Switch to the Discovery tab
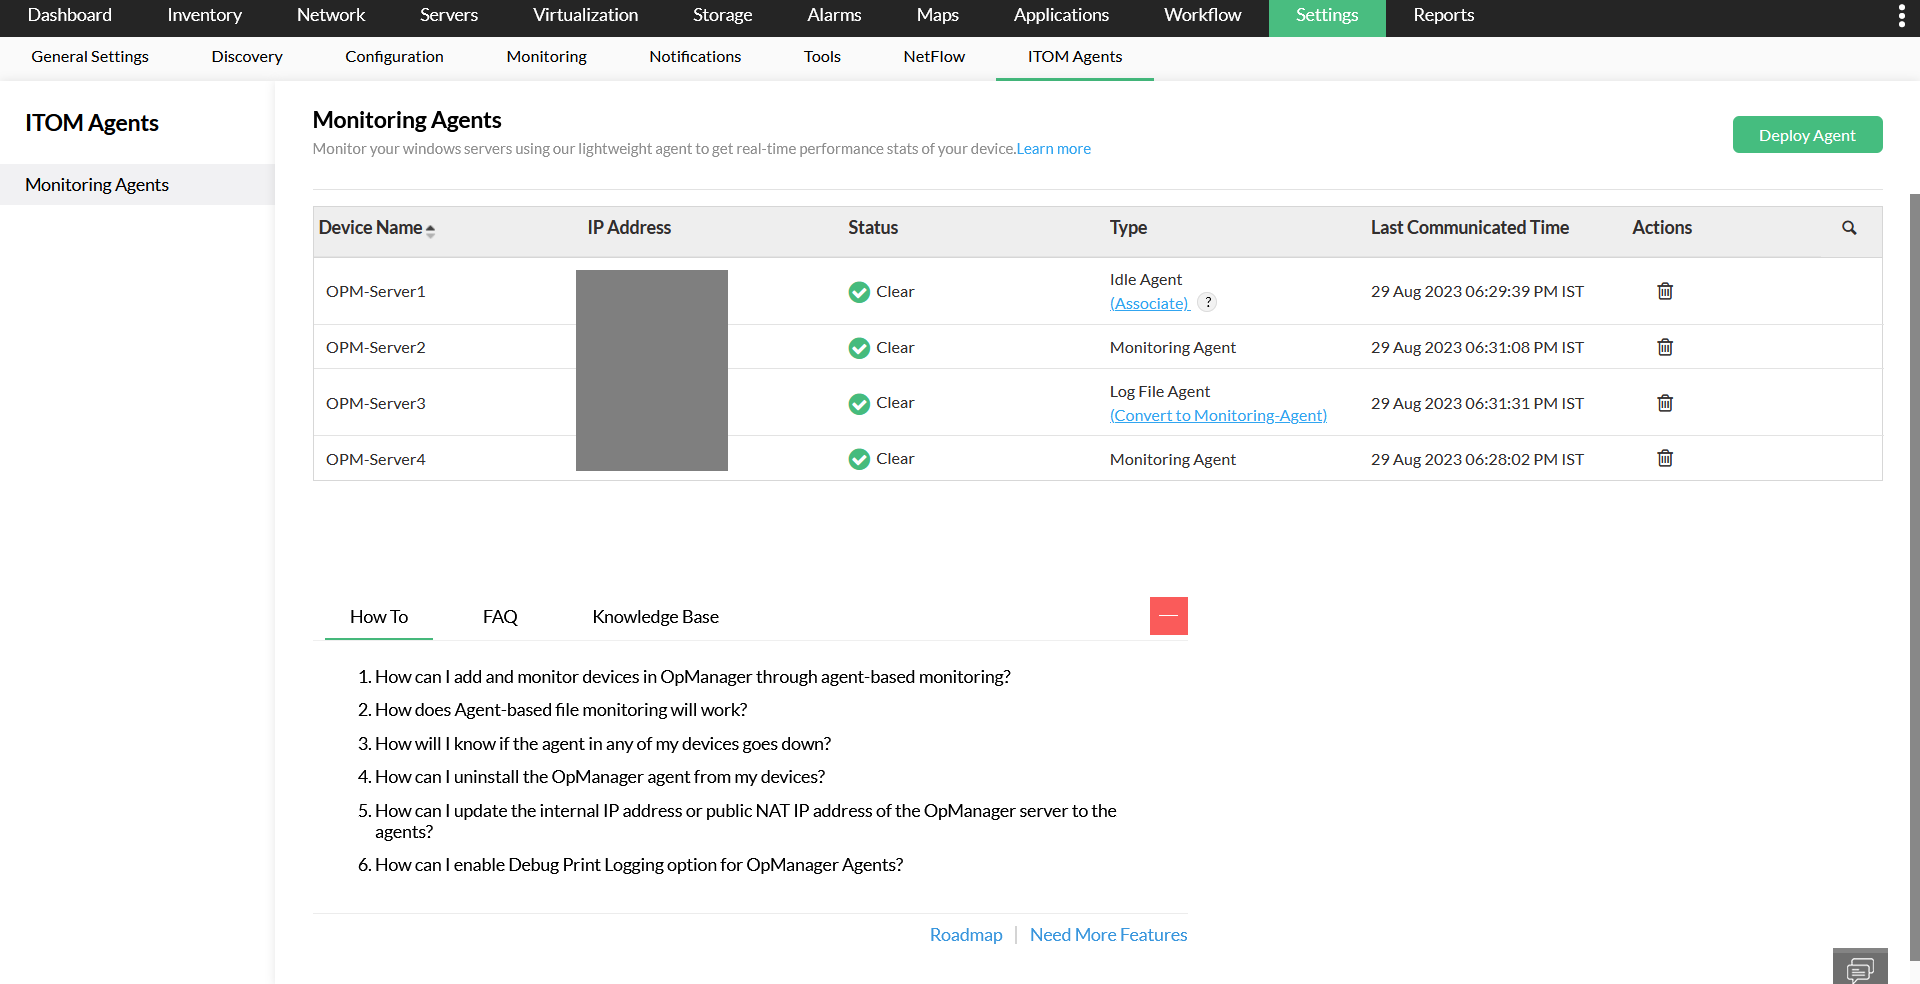Image resolution: width=1920 pixels, height=984 pixels. pyautogui.click(x=247, y=57)
